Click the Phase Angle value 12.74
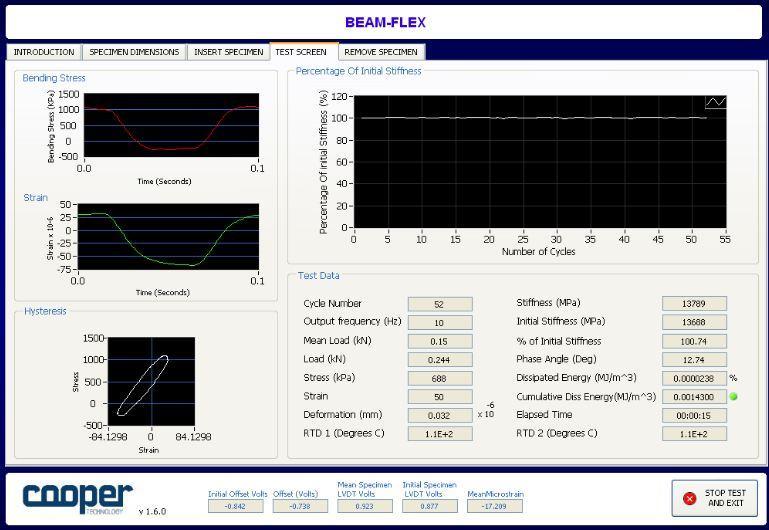Screen dimensions: 769x530 (x=694, y=359)
